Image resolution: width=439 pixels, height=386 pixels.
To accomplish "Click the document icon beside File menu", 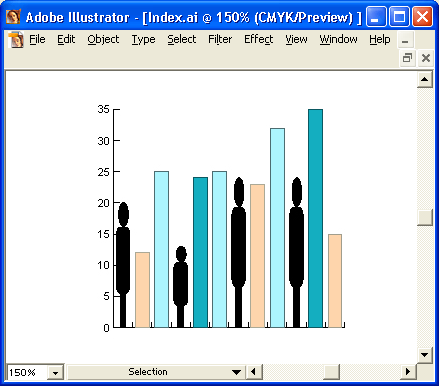I will pyautogui.click(x=16, y=40).
